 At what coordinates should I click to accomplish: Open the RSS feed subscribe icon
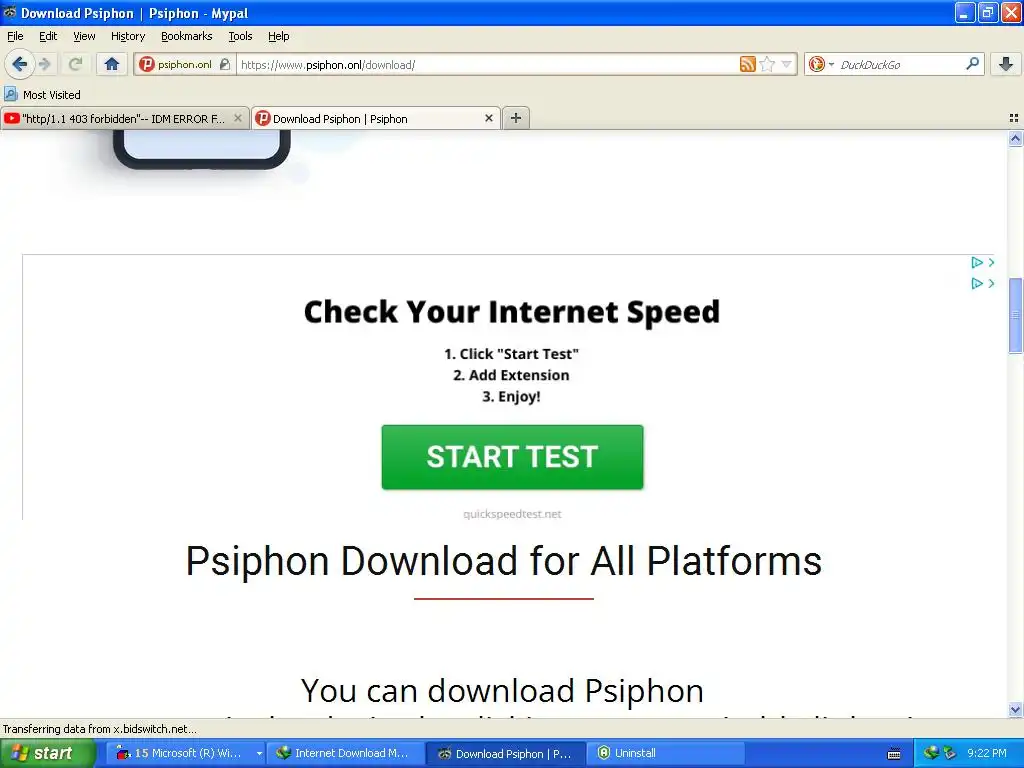point(747,64)
